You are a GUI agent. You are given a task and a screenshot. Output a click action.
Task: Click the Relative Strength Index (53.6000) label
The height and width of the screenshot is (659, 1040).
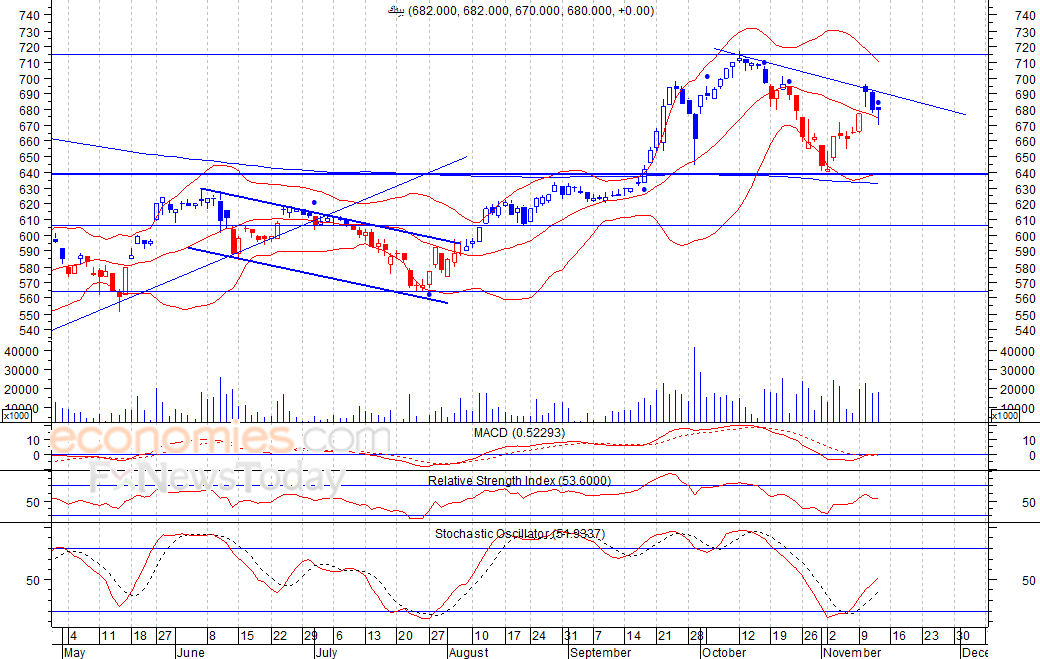[519, 481]
